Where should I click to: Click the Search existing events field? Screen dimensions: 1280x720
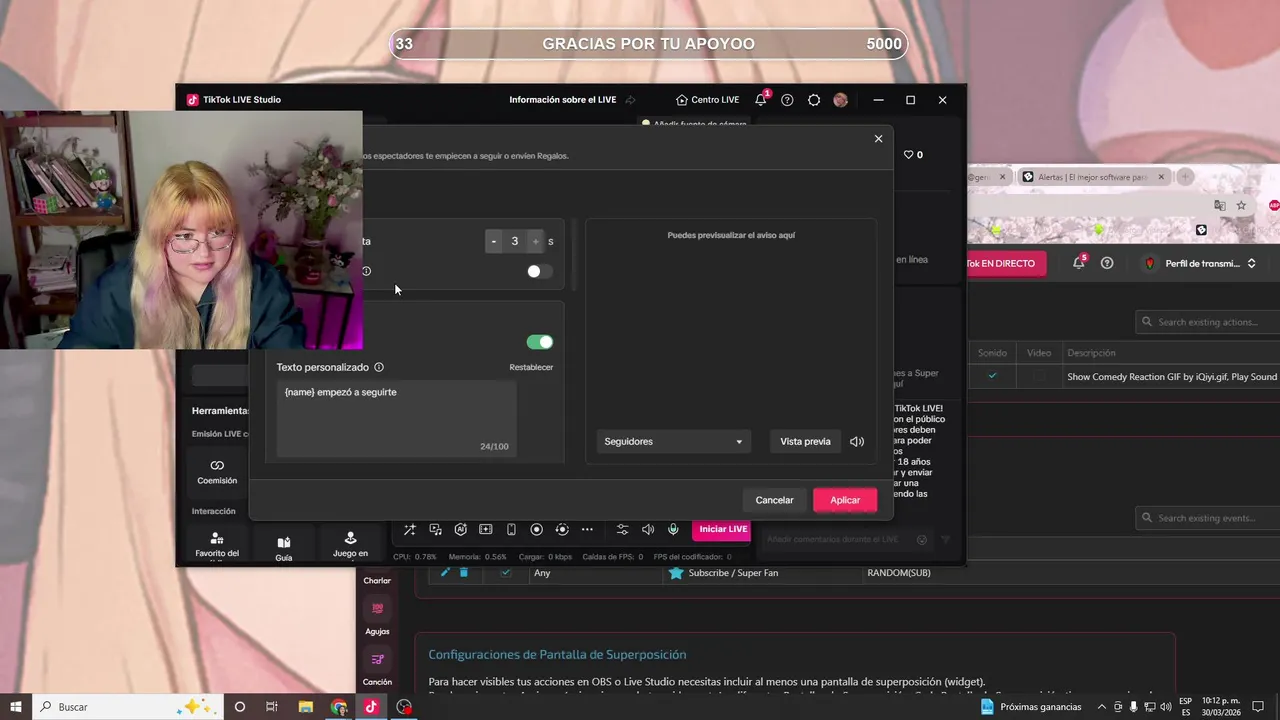click(x=1208, y=518)
